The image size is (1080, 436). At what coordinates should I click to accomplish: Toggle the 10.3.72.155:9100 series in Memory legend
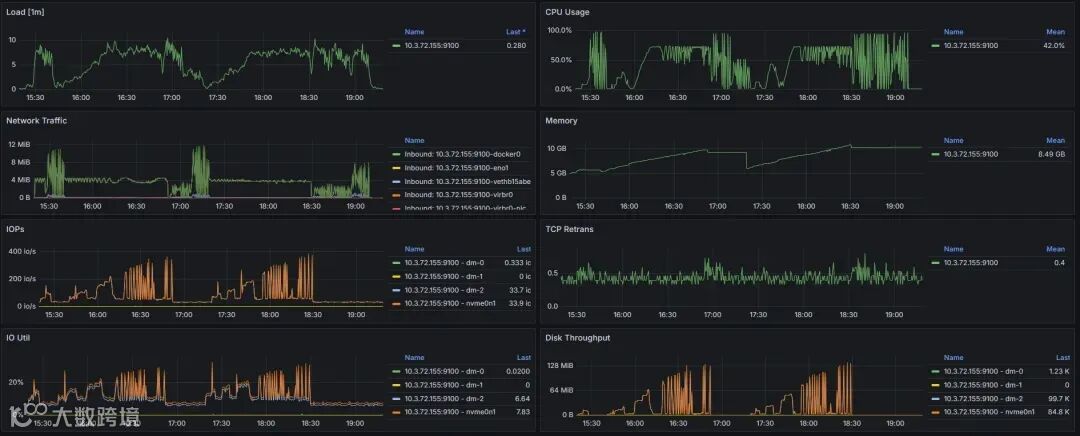pos(971,154)
